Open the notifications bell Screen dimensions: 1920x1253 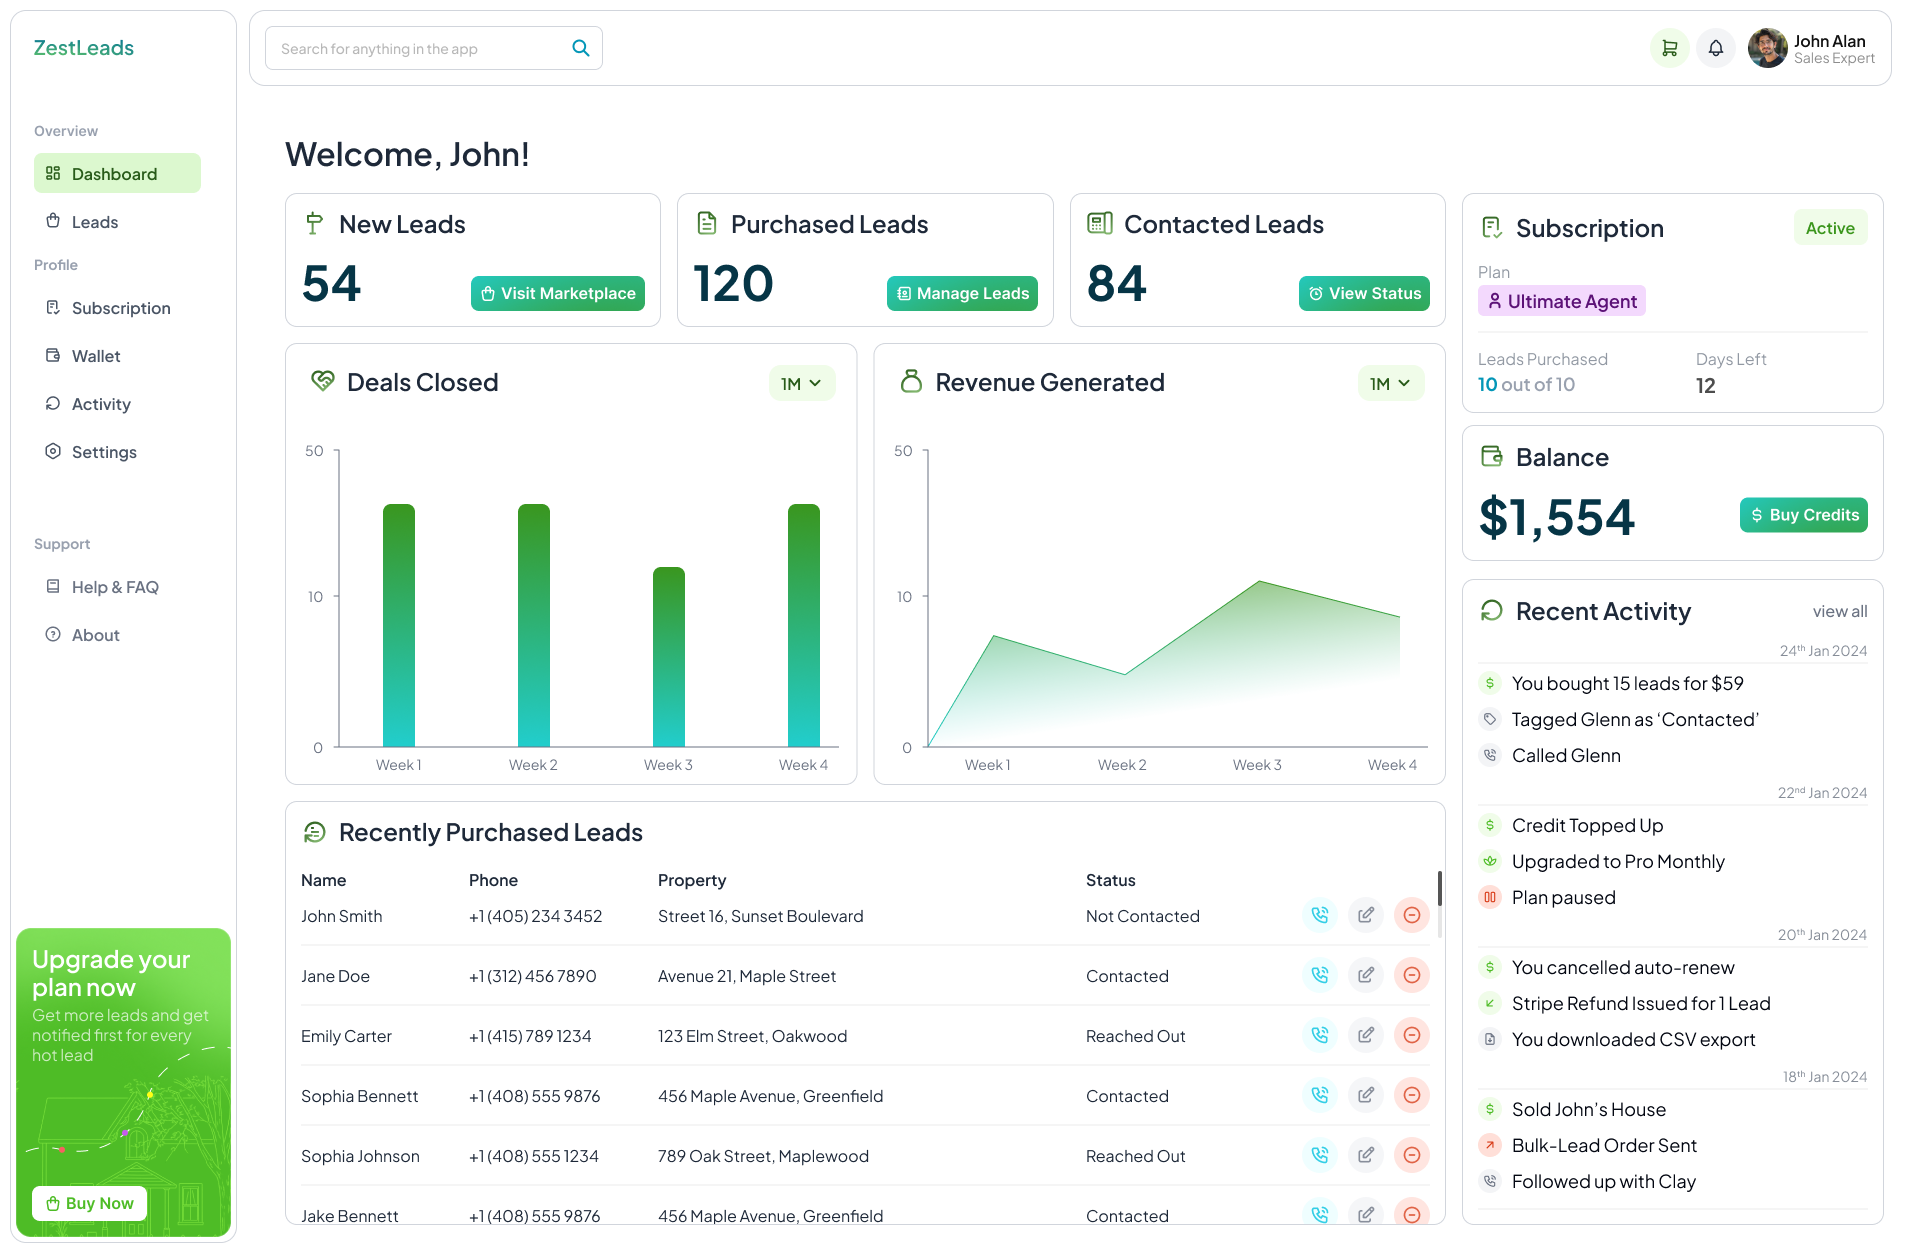[1716, 48]
